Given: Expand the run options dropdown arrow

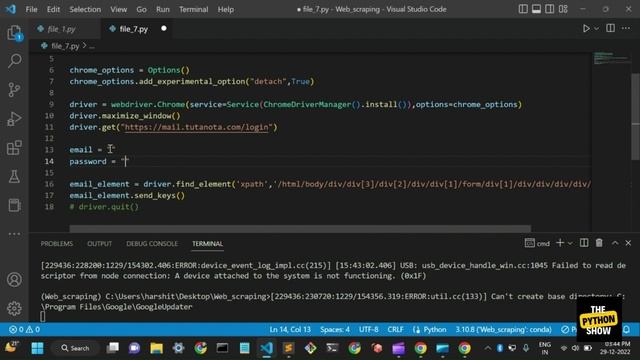Looking at the screenshot, I should tap(596, 29).
